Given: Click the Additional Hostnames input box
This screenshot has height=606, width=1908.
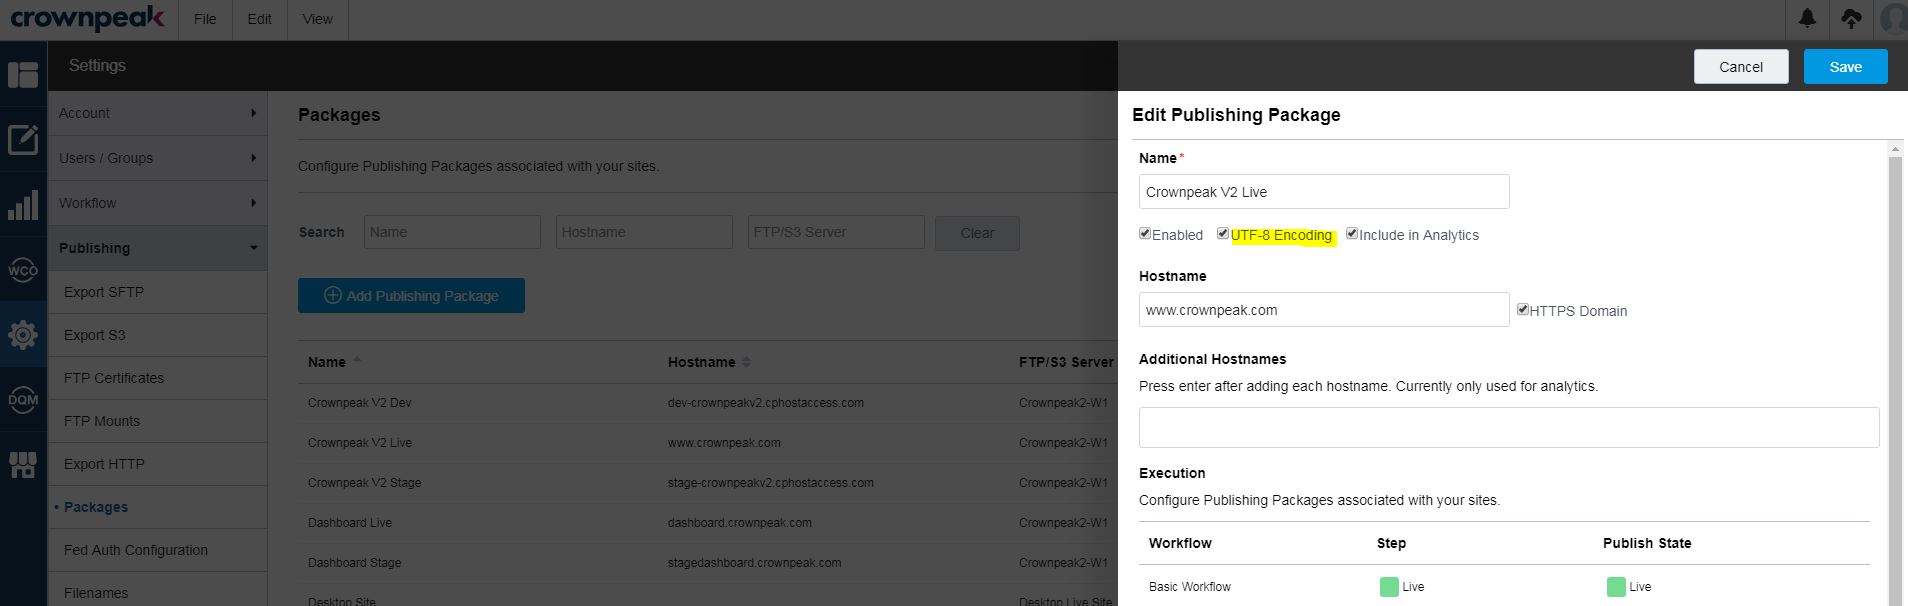Looking at the screenshot, I should coord(1509,427).
